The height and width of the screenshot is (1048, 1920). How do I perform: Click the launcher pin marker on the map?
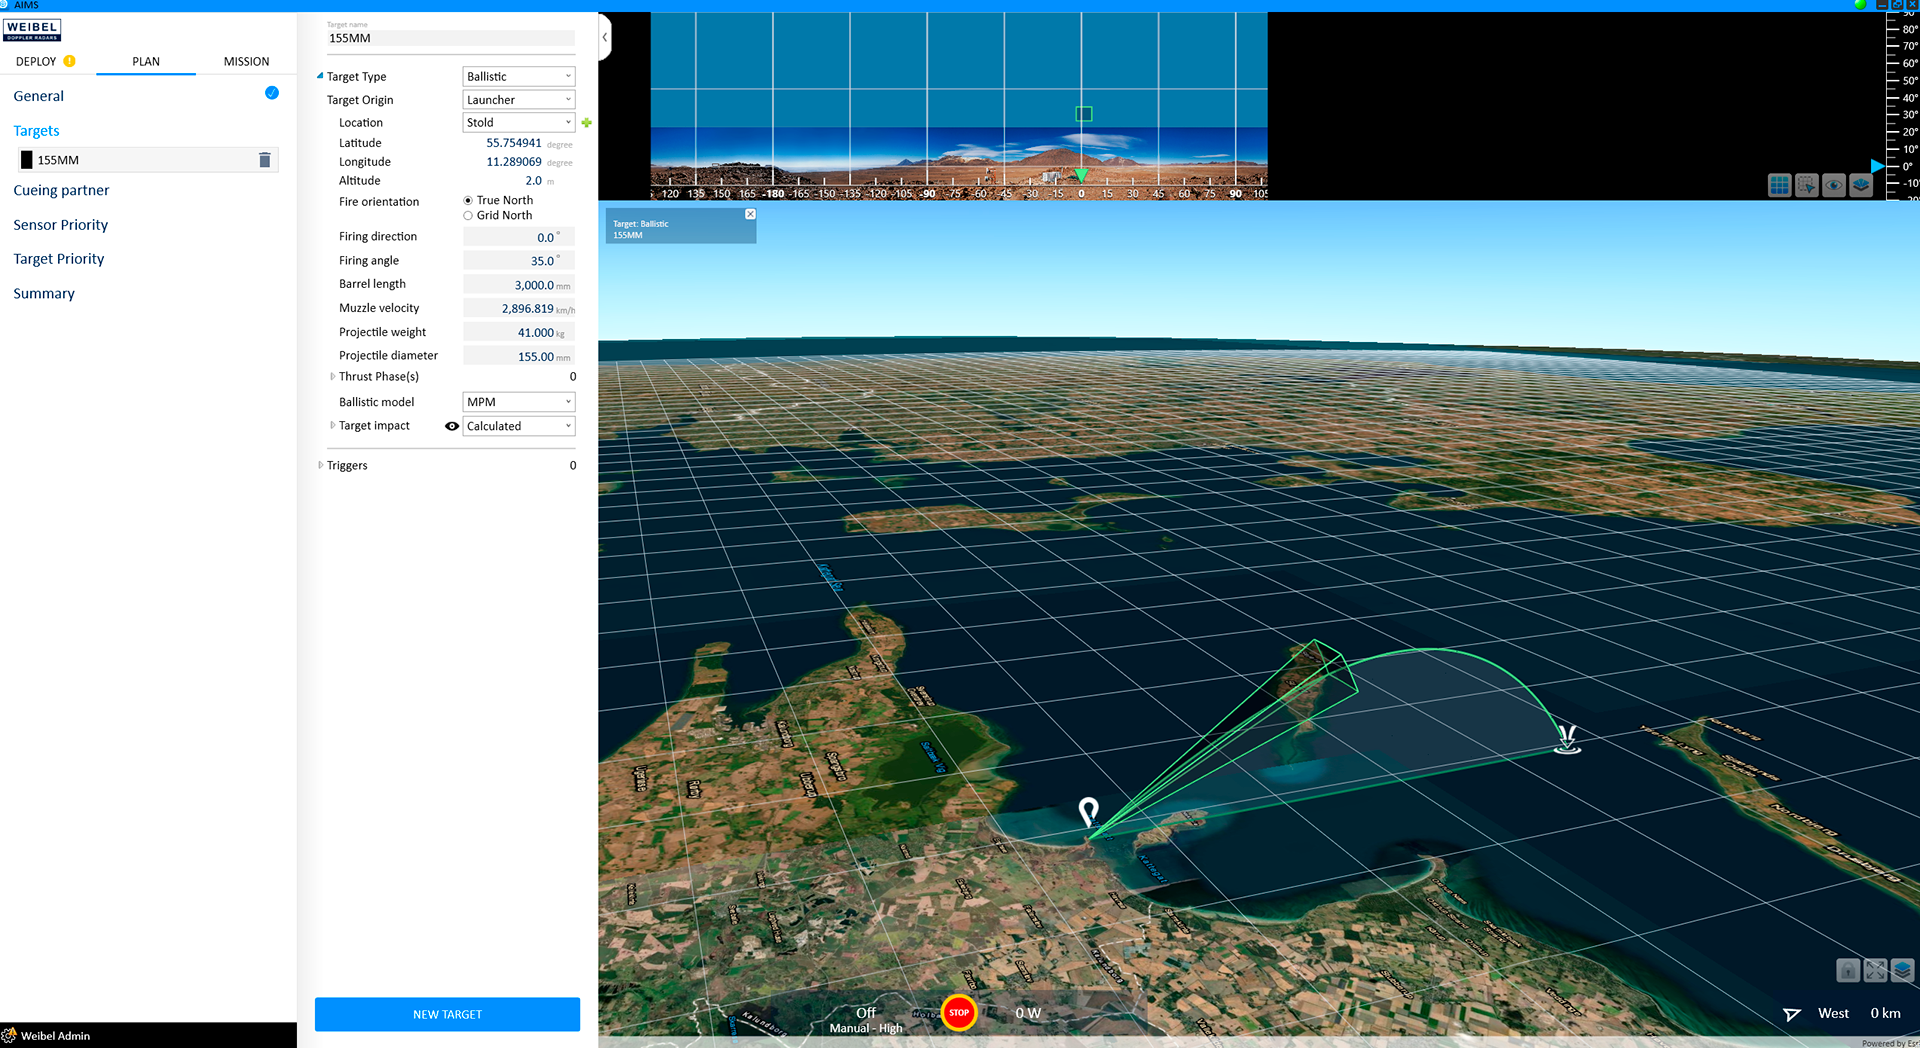pyautogui.click(x=1089, y=811)
